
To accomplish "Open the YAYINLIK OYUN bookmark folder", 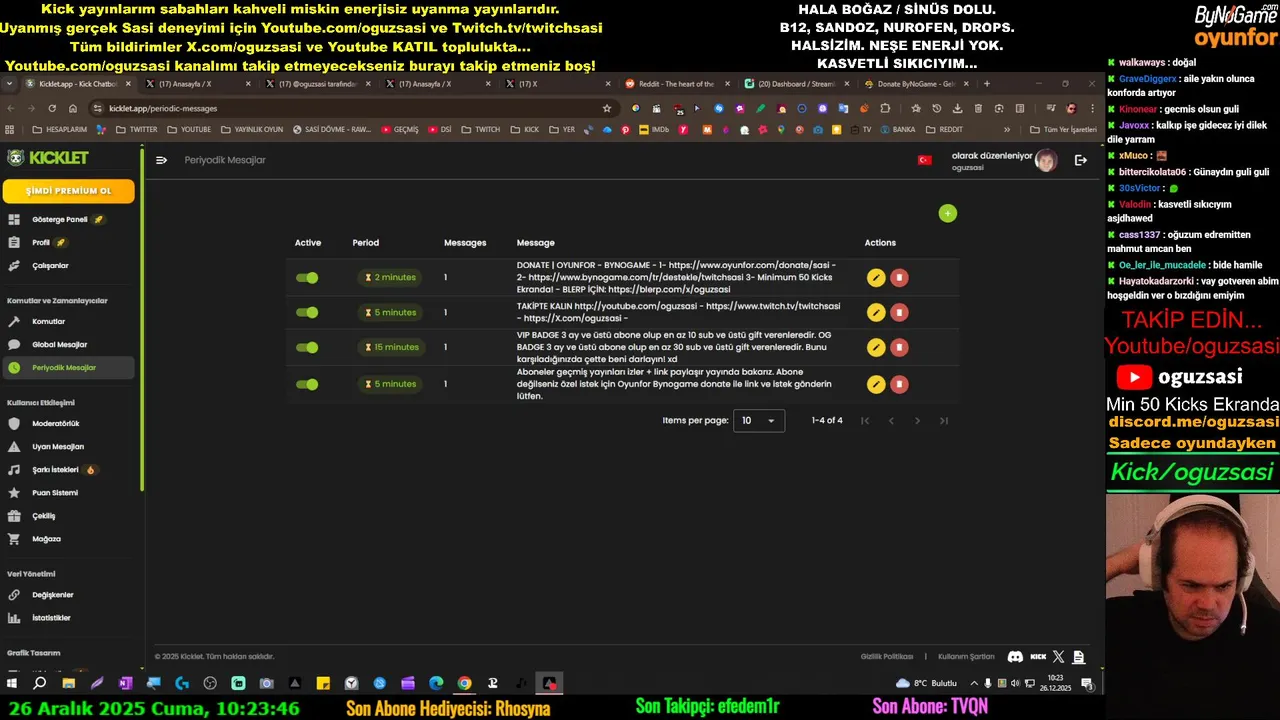I will (x=252, y=129).
